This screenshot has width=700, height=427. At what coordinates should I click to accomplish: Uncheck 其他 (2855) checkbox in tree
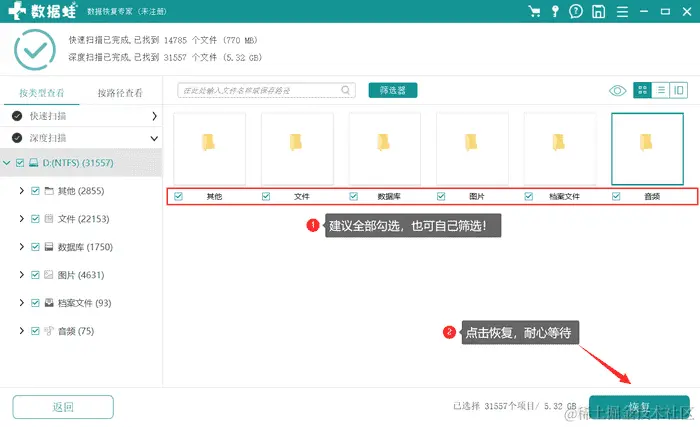[x=35, y=191]
